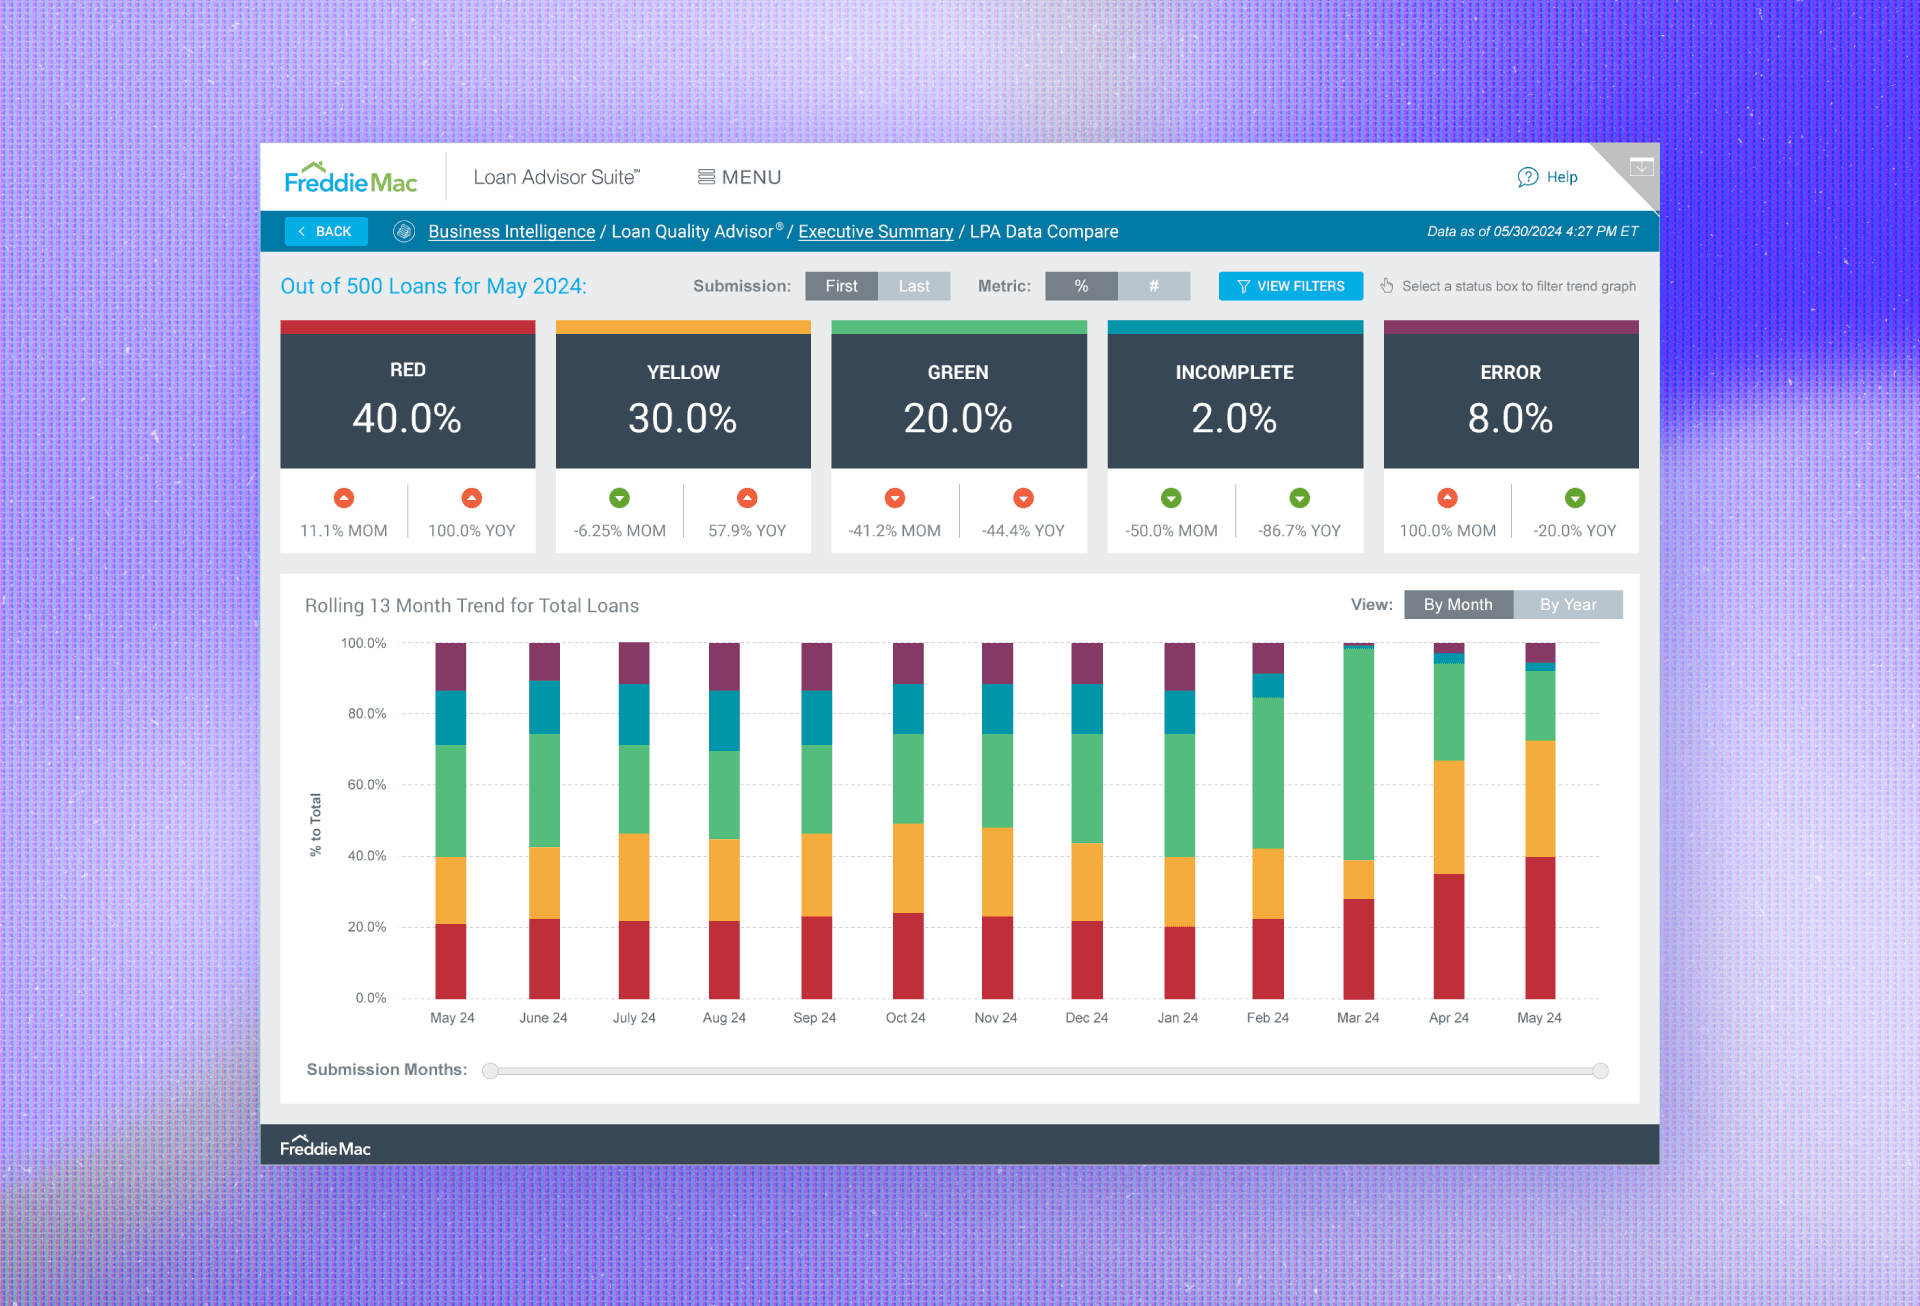1920x1306 pixels.
Task: Open the Executive Summary breadcrumb link
Action: [875, 231]
